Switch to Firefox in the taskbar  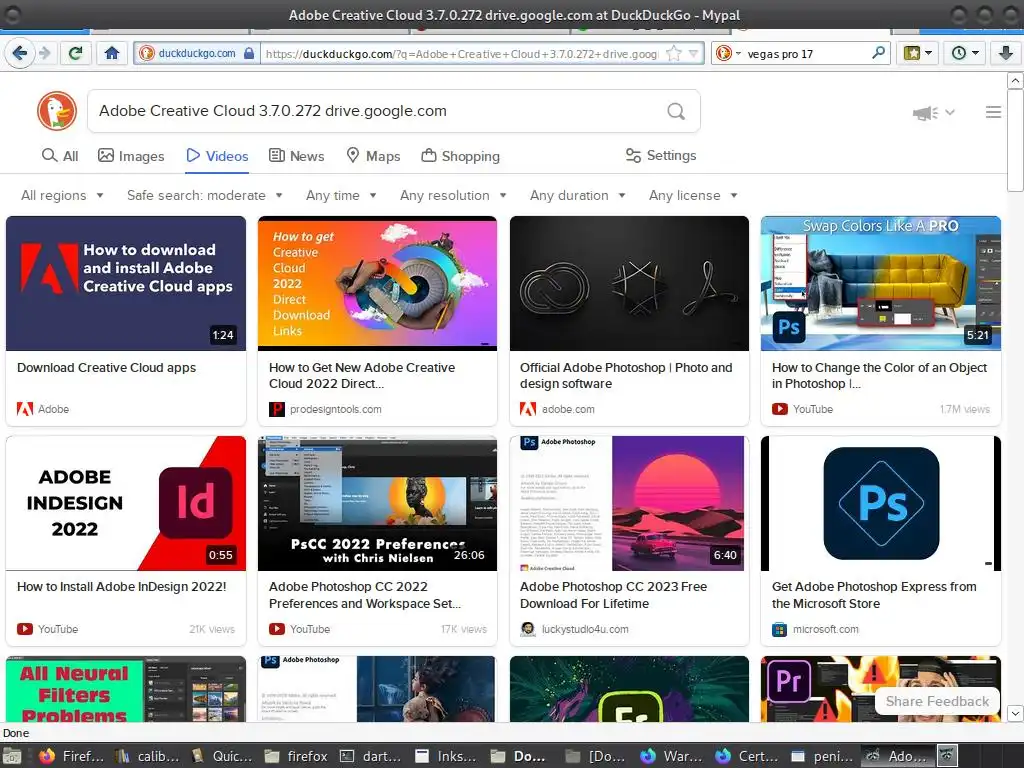(71, 756)
